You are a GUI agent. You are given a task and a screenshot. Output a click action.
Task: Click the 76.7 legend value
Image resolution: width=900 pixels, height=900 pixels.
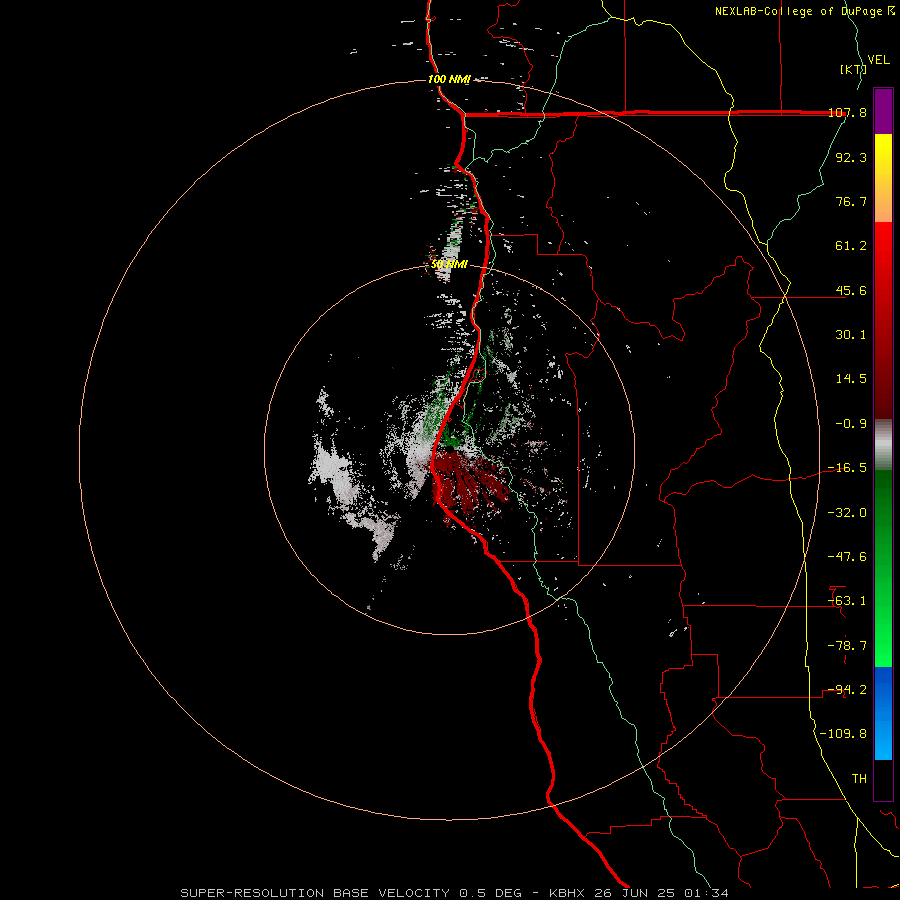[x=851, y=201]
